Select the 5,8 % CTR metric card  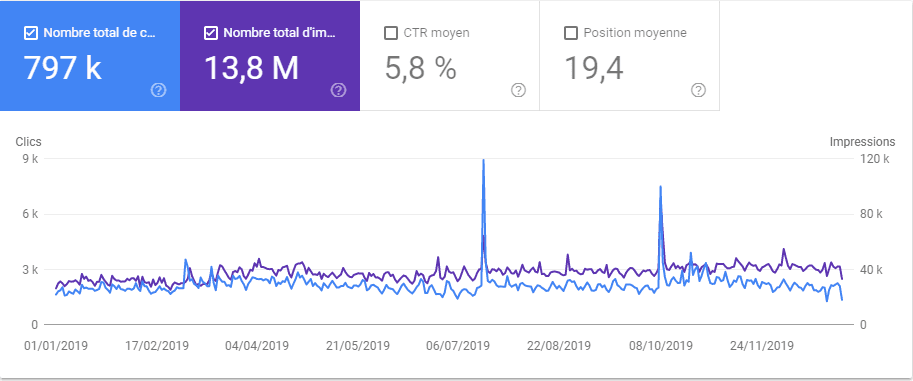click(450, 55)
